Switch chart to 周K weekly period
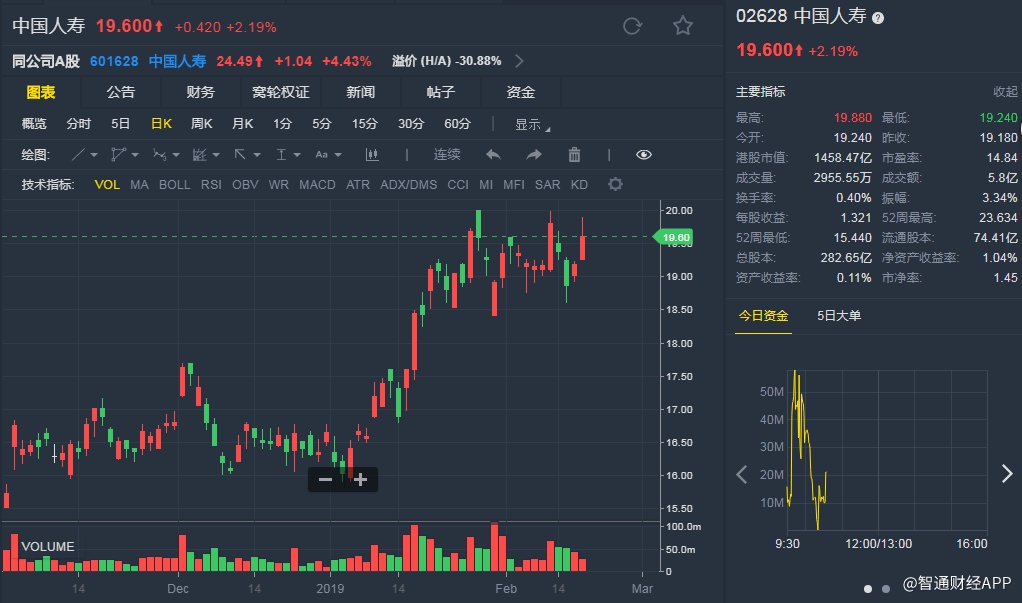Image resolution: width=1022 pixels, height=603 pixels. pyautogui.click(x=201, y=124)
